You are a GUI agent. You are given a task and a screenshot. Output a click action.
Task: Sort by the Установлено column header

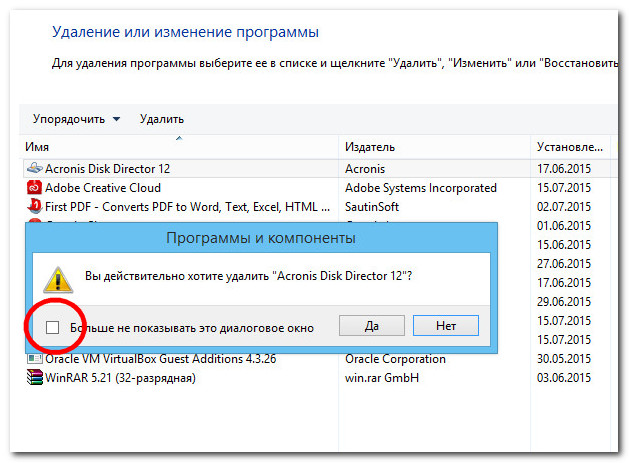pyautogui.click(x=570, y=147)
